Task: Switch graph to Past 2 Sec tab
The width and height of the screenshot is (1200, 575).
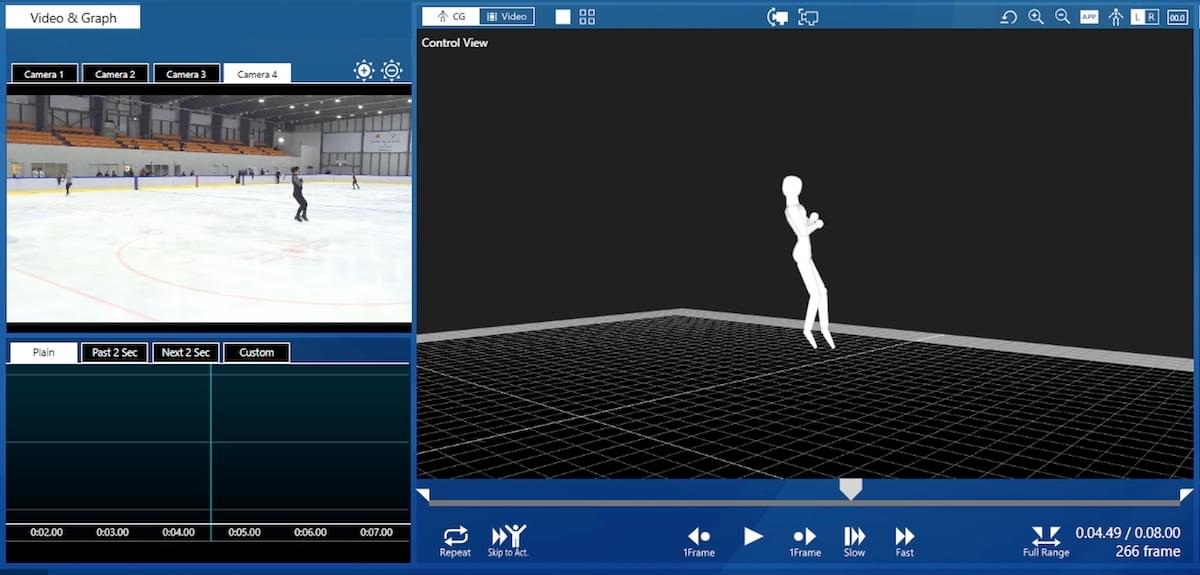Action: click(115, 353)
